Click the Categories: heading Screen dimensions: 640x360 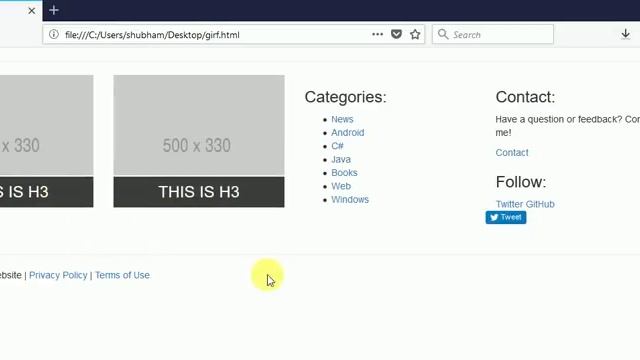pos(345,97)
